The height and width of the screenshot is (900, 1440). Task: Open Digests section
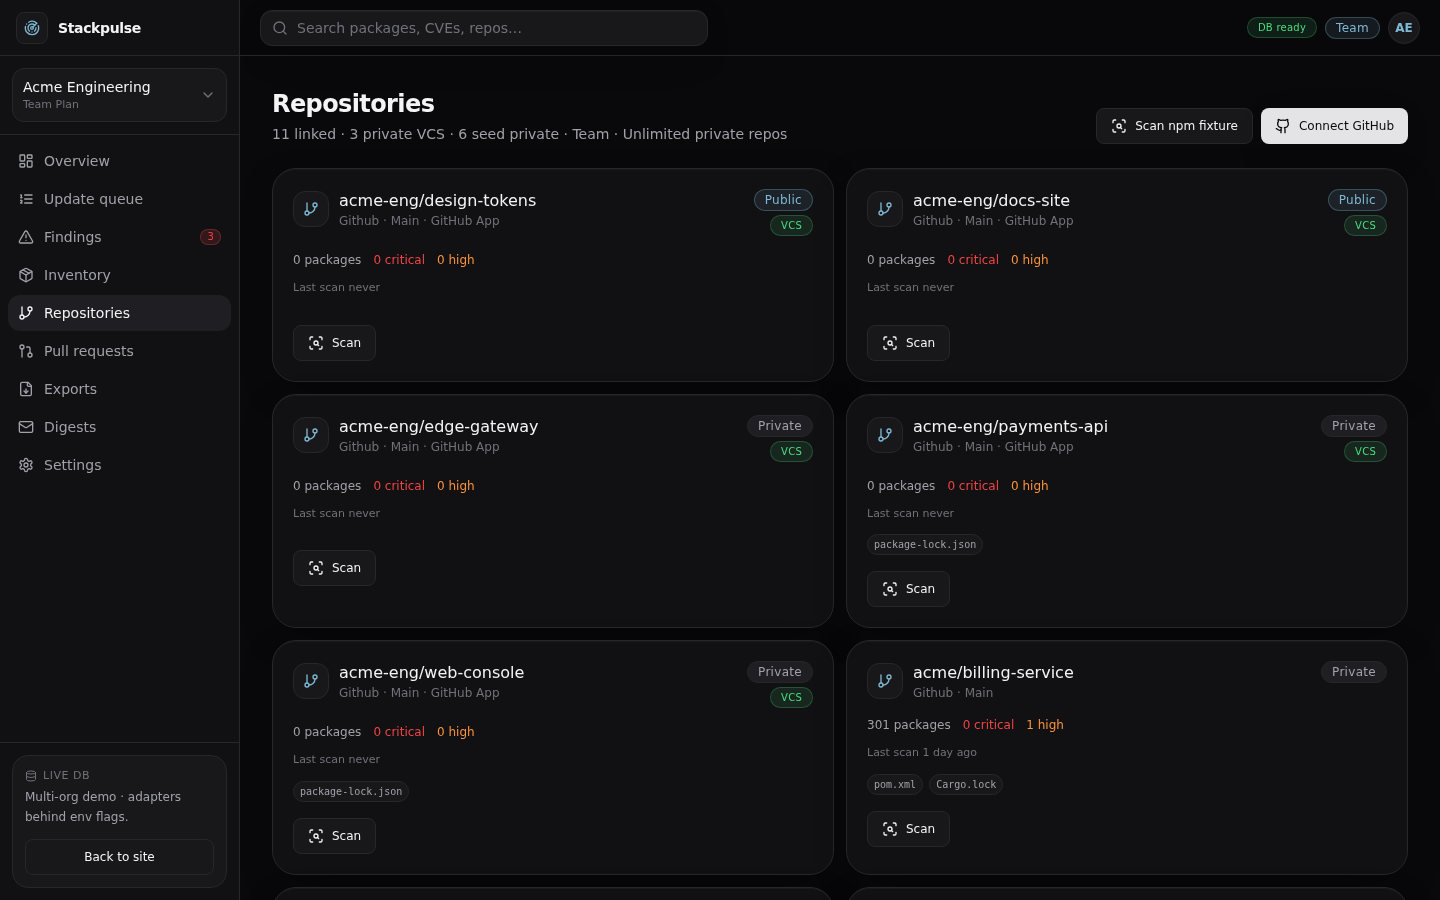point(119,427)
